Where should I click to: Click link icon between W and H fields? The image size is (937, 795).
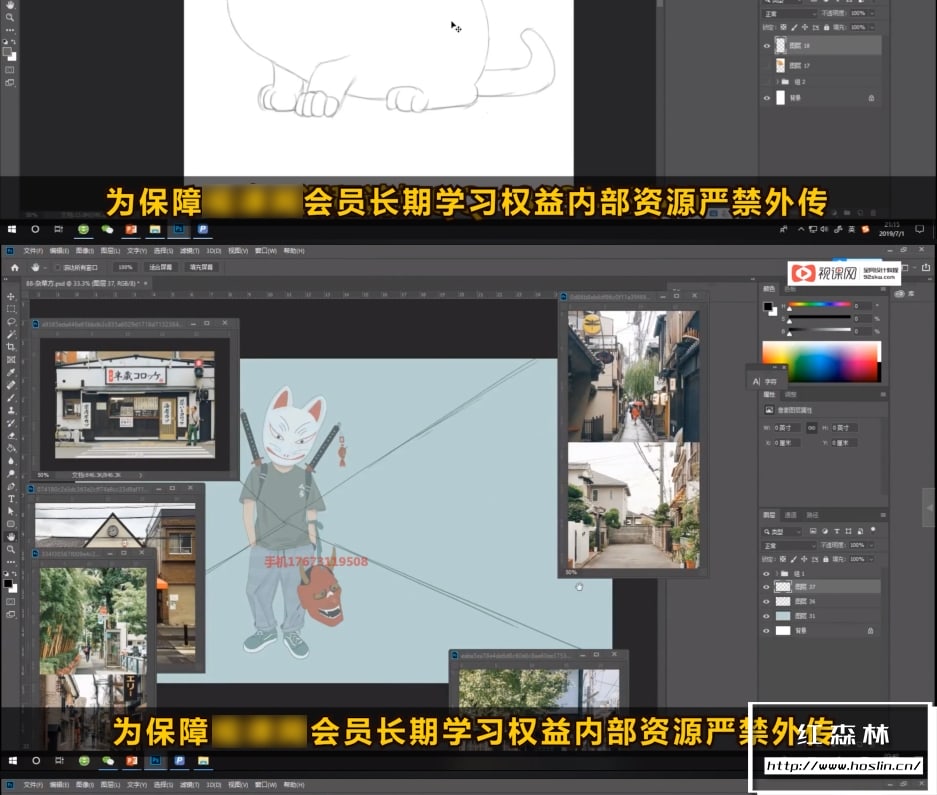[812, 428]
